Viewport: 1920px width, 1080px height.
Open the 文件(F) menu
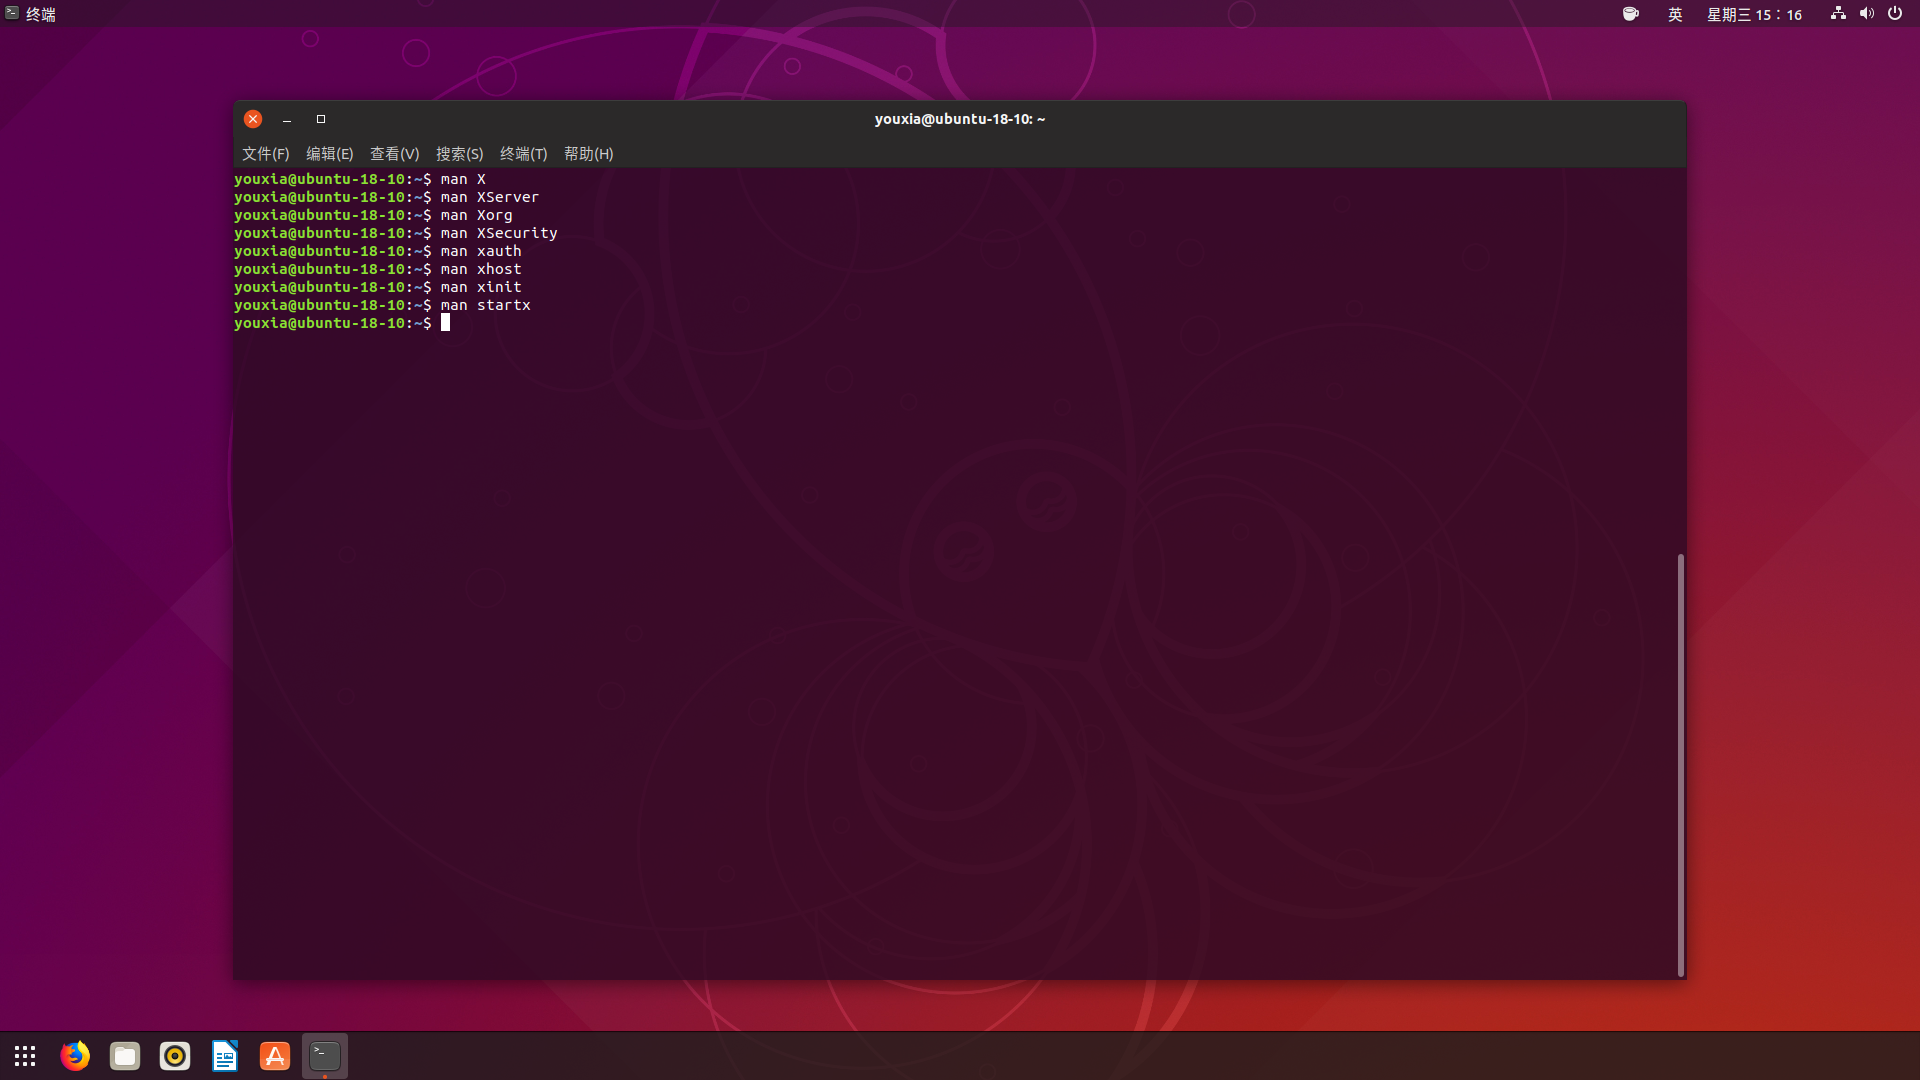[x=265, y=154]
